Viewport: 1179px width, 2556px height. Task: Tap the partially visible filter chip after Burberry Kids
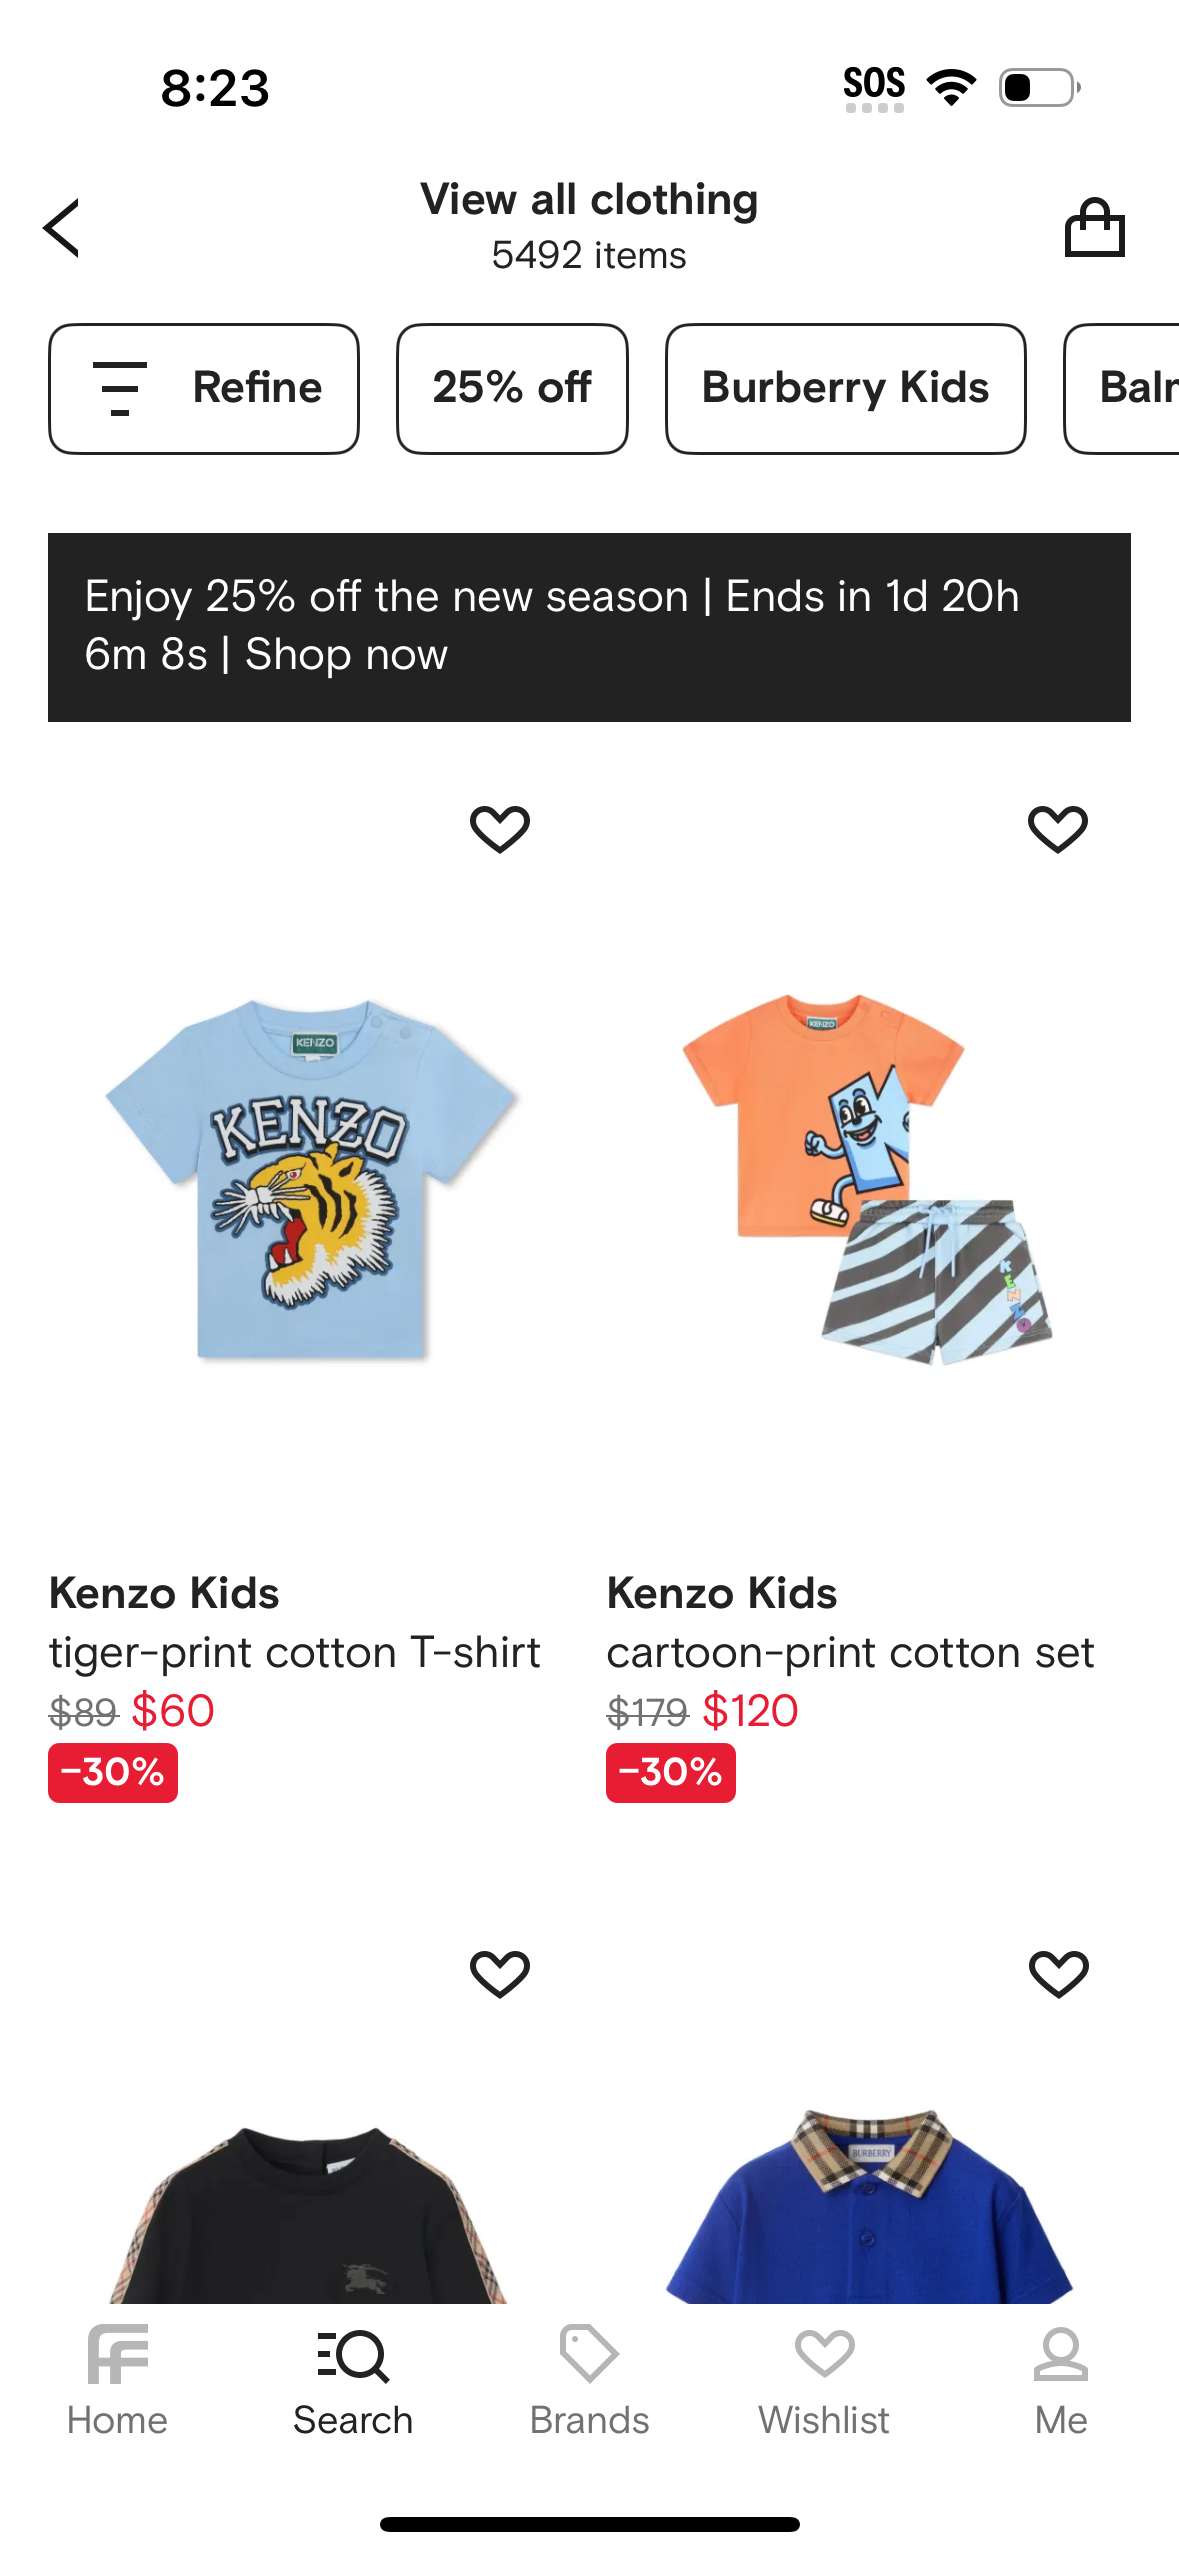point(1130,388)
